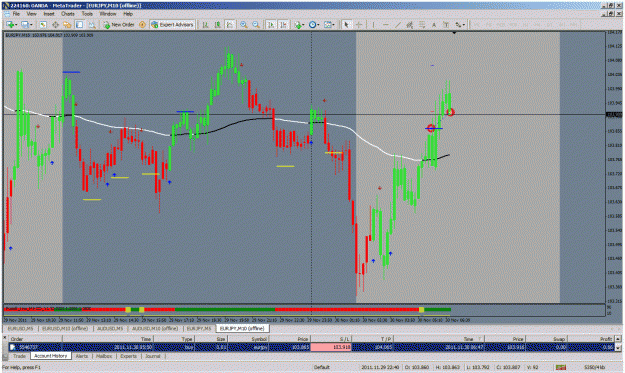Select the cursor arrow tool

tap(346, 25)
